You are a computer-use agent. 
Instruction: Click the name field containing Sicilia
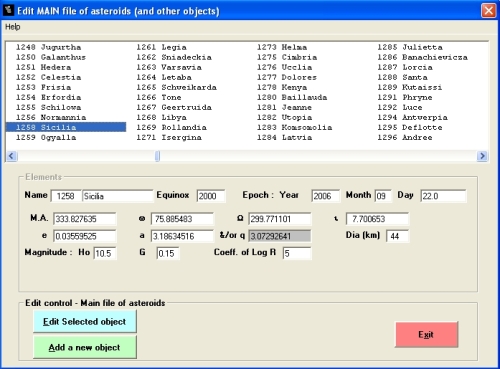118,196
